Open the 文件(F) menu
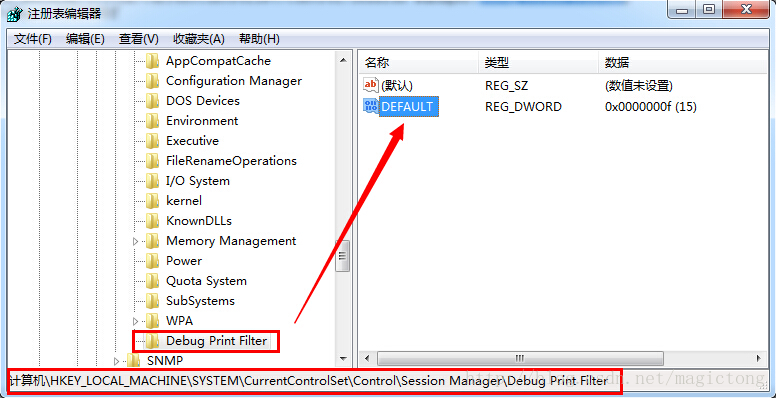 [33, 39]
